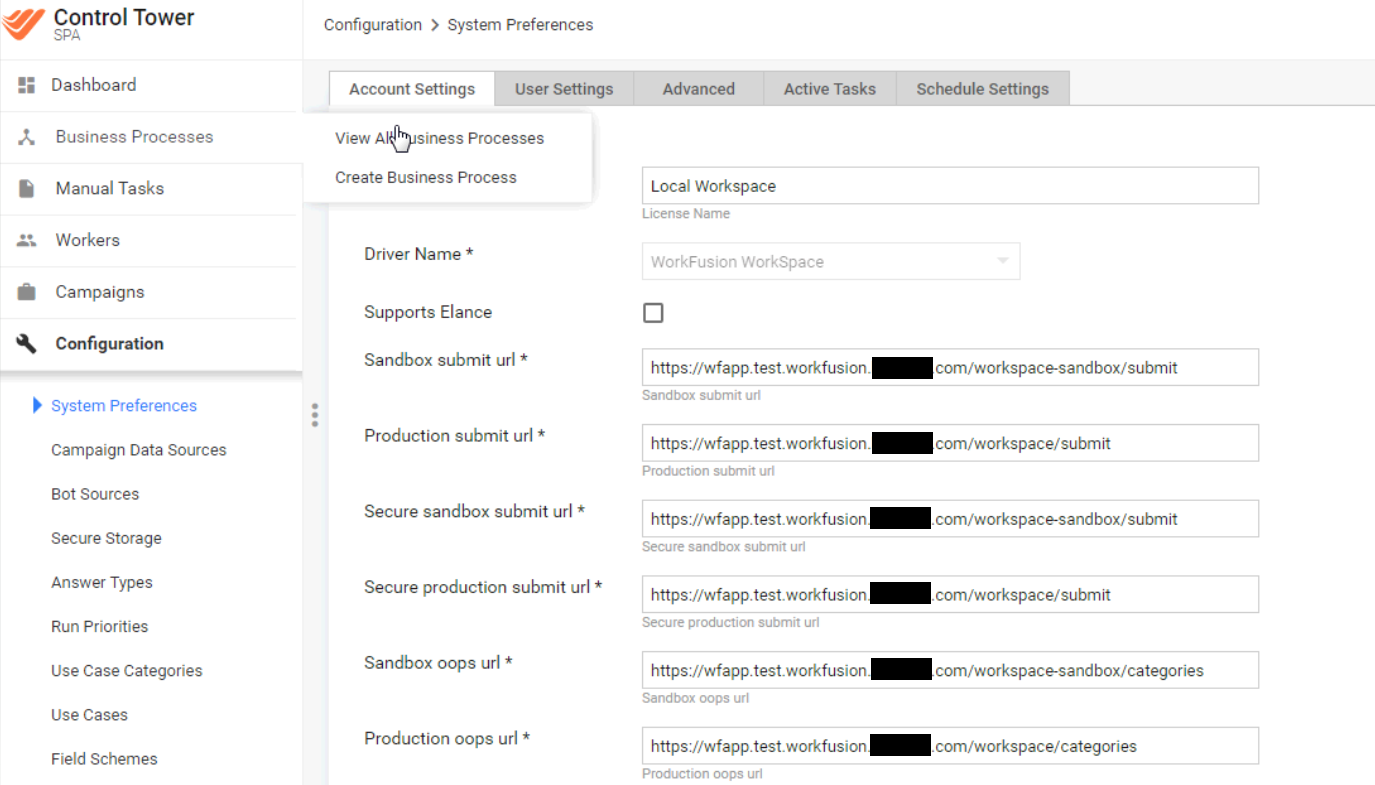Click the License Name input field
The width and height of the screenshot is (1375, 785).
[950, 186]
